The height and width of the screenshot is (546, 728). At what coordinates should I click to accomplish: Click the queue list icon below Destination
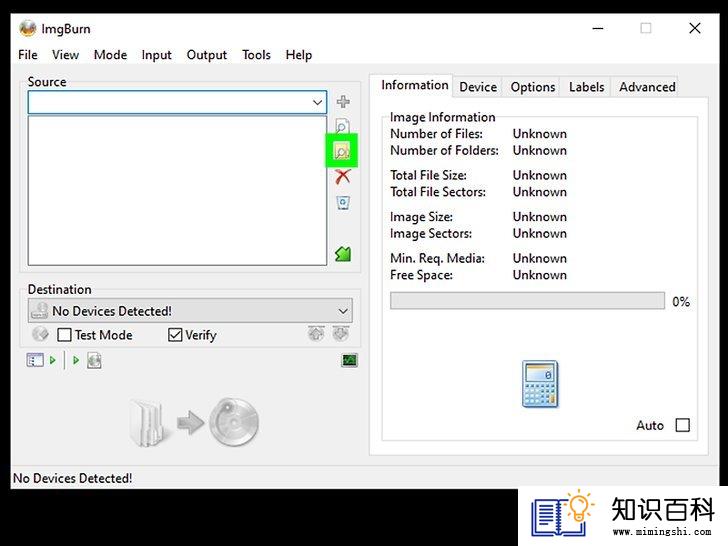(x=35, y=360)
